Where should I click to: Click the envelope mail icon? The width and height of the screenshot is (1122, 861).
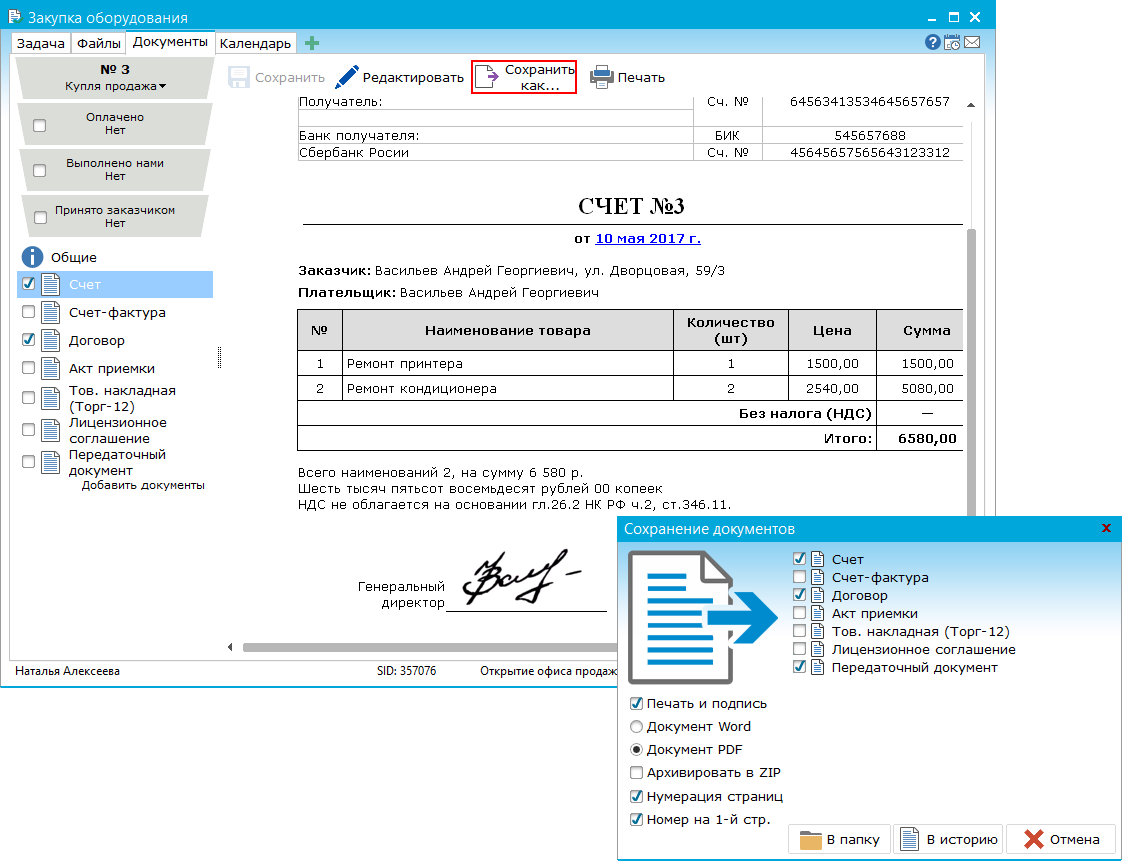(x=972, y=42)
